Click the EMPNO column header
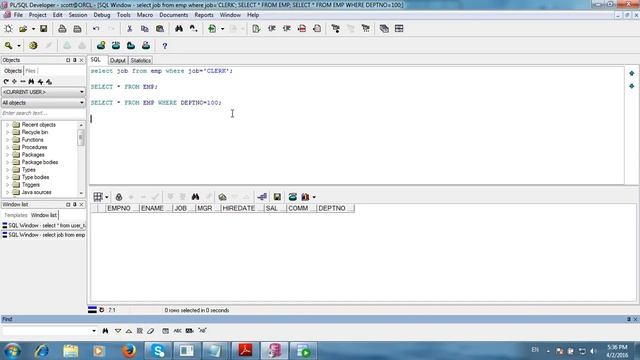 coord(122,208)
